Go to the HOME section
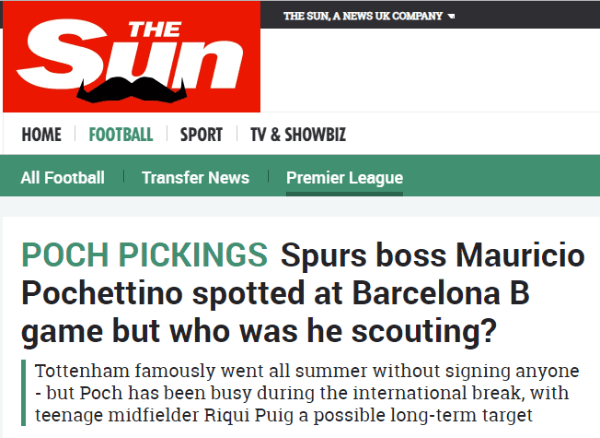600x438 pixels. 41,135
